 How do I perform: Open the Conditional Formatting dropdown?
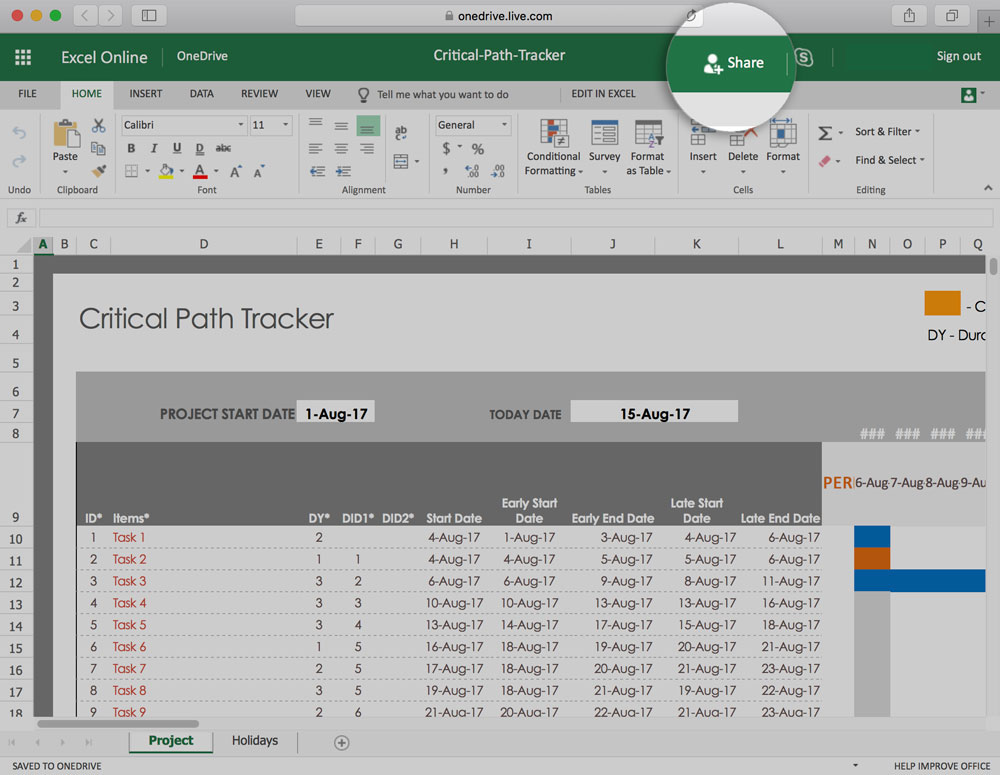tap(553, 148)
